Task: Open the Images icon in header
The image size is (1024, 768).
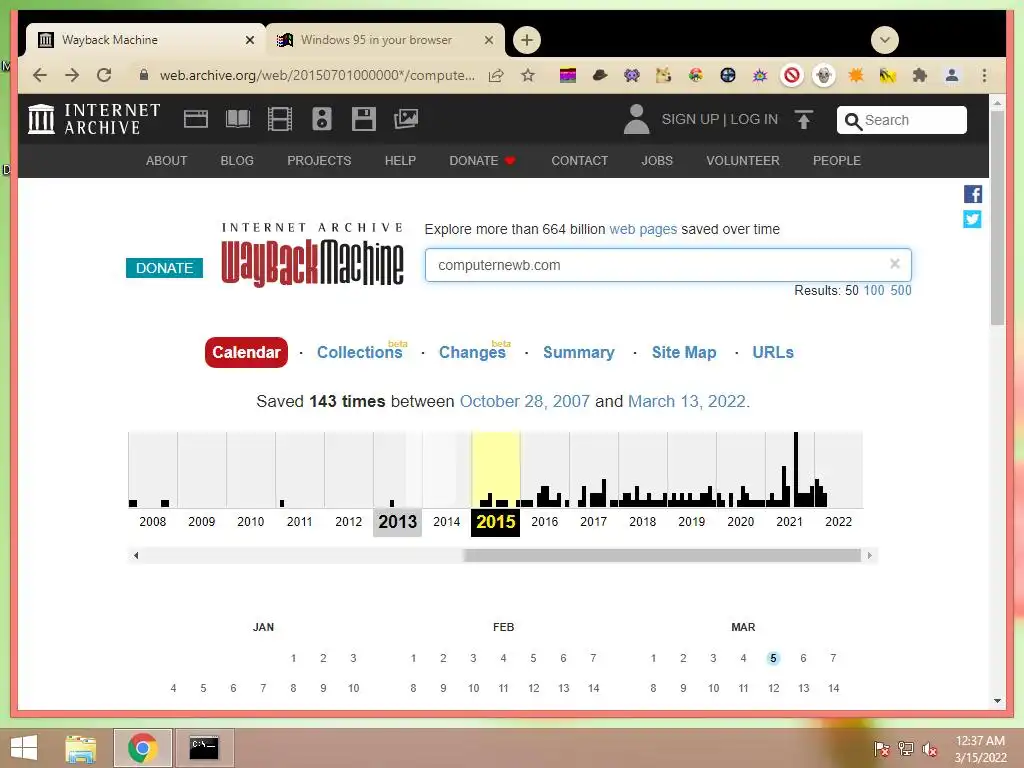Action: click(x=406, y=119)
